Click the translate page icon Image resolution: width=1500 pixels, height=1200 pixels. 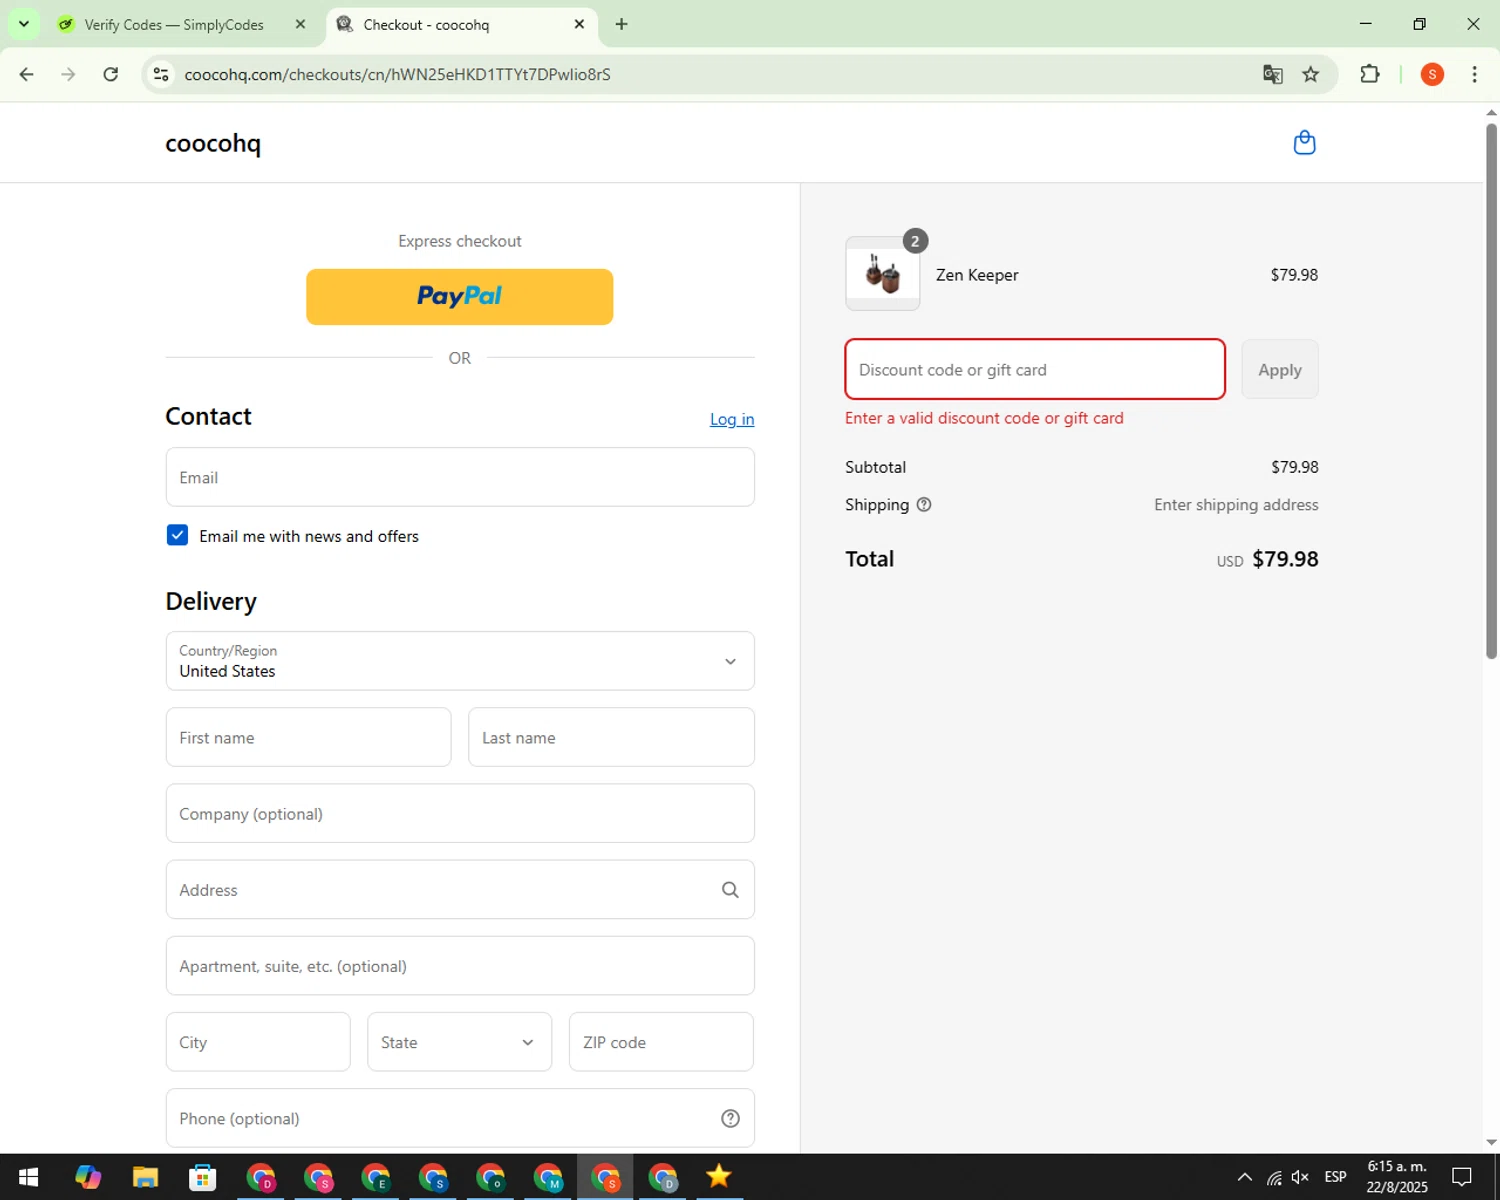[x=1272, y=74]
